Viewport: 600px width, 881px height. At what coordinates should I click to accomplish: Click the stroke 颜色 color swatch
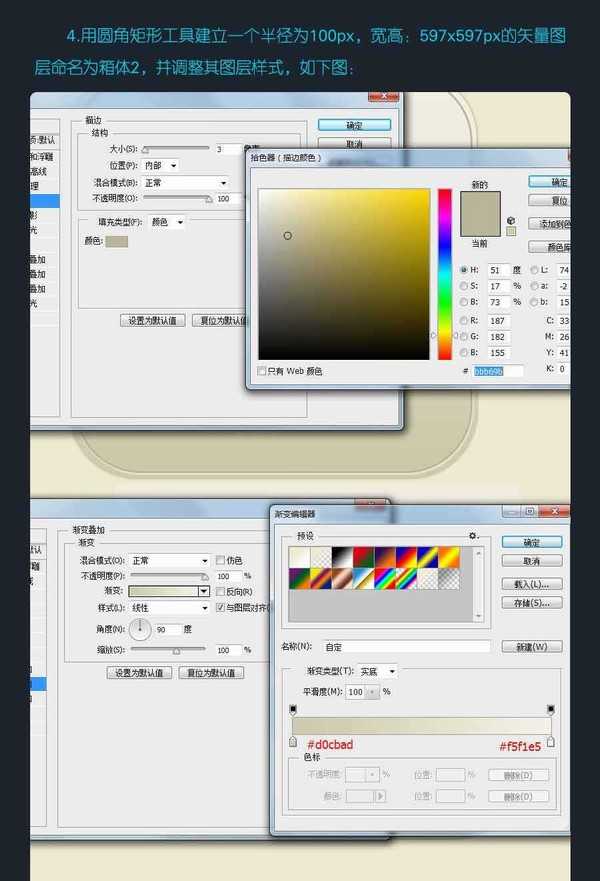tap(117, 241)
